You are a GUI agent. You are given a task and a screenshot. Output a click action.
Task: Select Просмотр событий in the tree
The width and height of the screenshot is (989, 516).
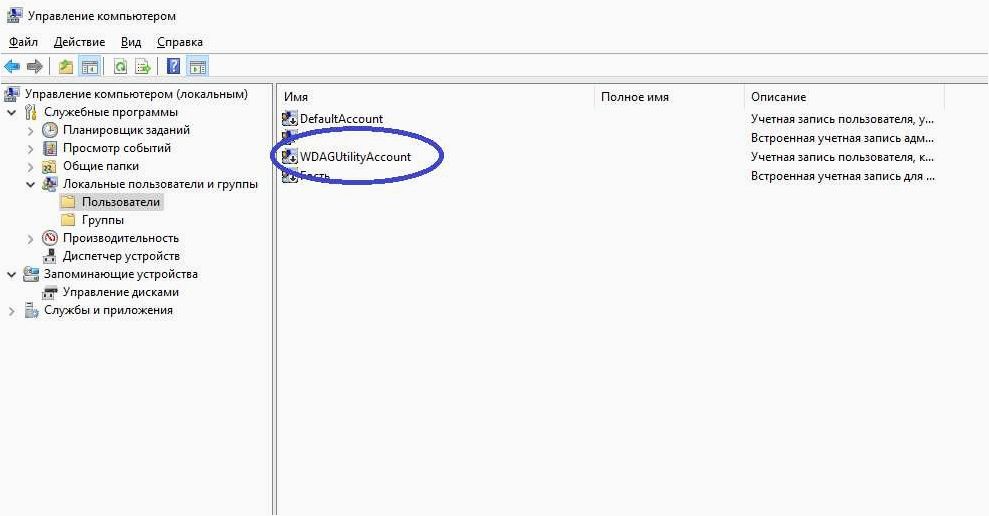pos(117,148)
